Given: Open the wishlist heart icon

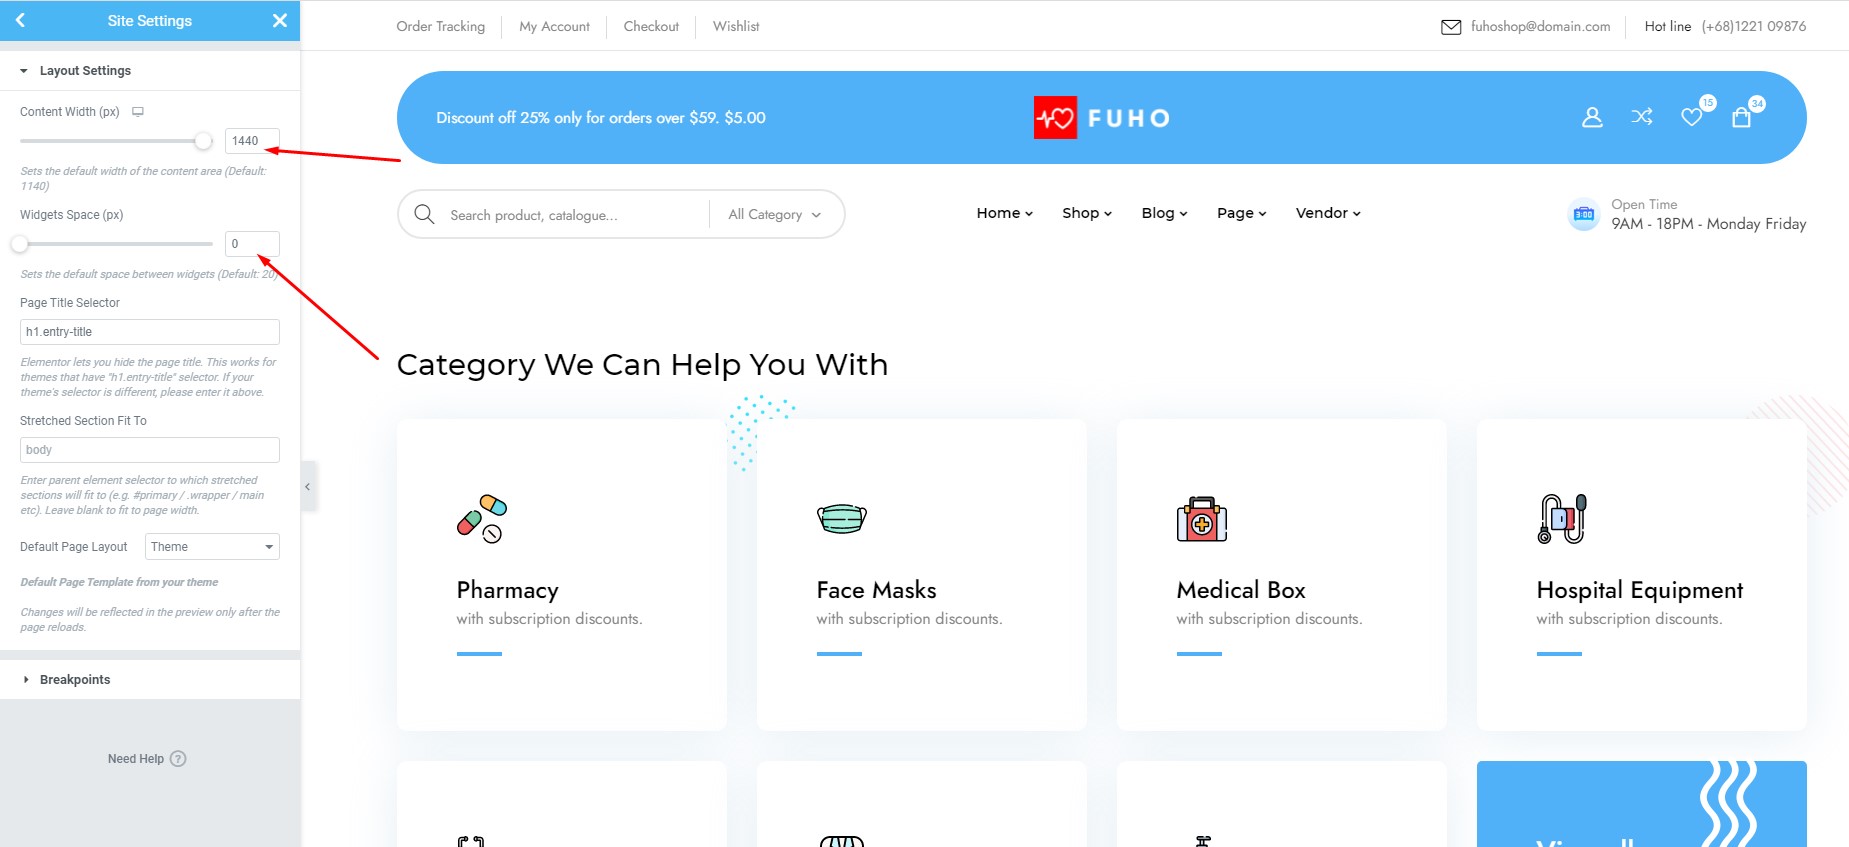Looking at the screenshot, I should (1691, 117).
